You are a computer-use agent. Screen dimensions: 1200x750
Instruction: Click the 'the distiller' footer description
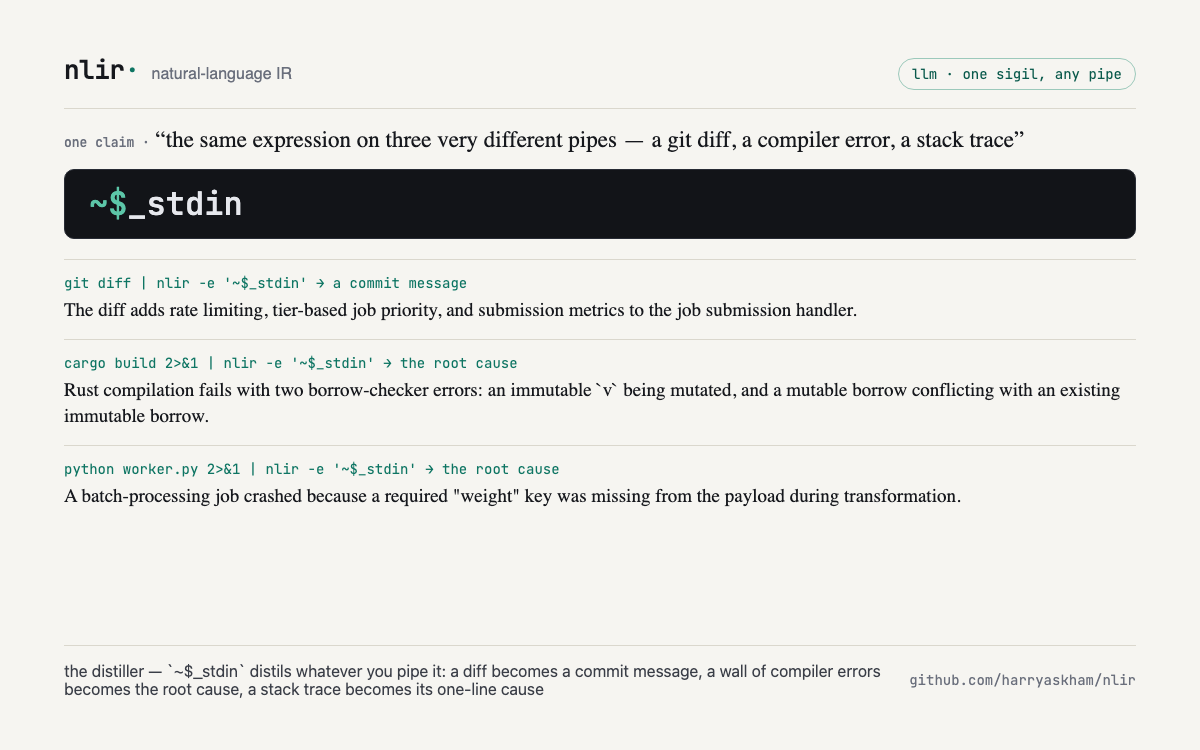click(472, 680)
